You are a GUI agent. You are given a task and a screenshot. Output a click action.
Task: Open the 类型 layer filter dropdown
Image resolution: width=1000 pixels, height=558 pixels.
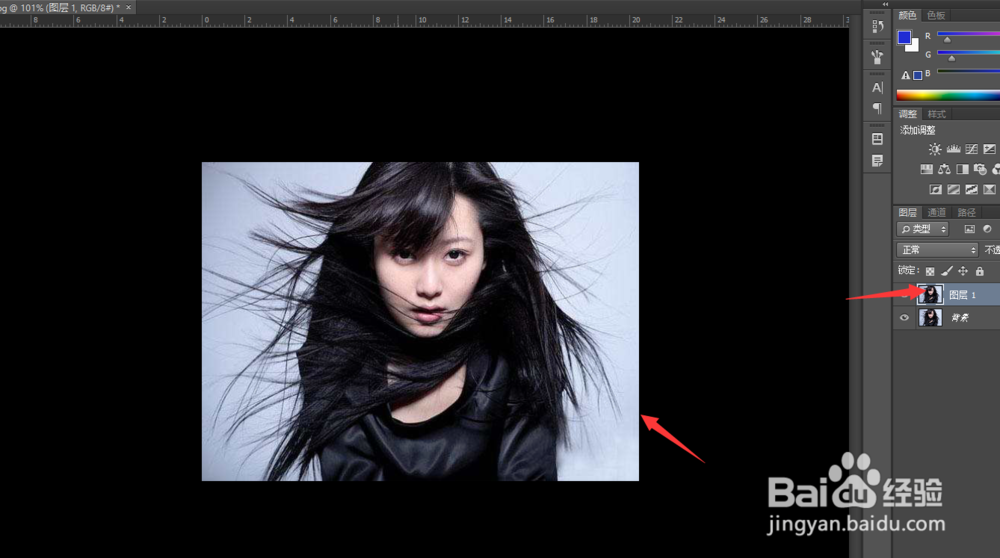(923, 229)
